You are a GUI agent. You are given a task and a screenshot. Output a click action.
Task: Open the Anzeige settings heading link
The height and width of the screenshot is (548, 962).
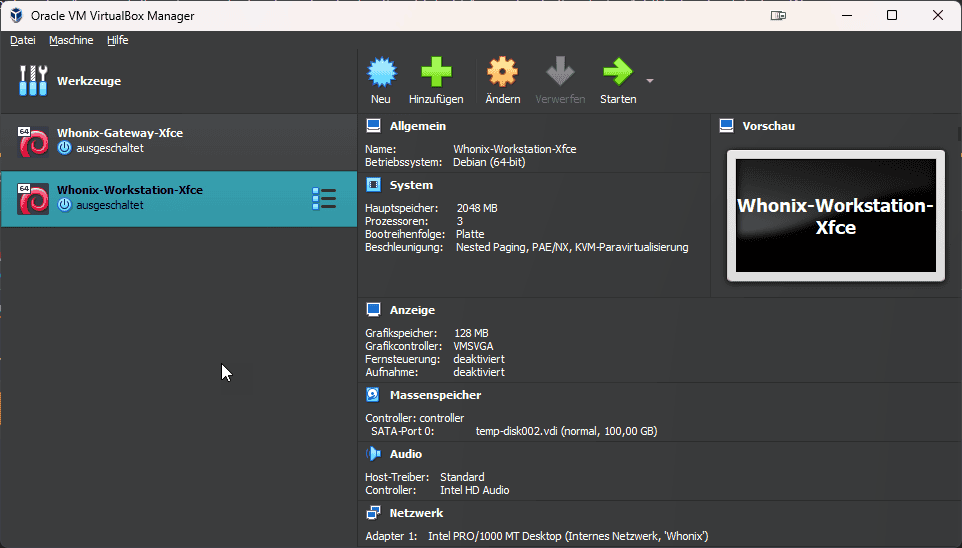point(412,310)
